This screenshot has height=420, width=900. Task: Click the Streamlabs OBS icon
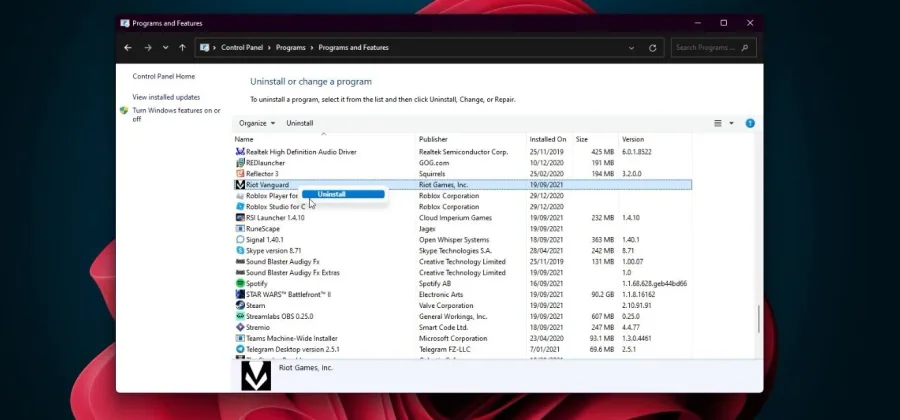(240, 316)
